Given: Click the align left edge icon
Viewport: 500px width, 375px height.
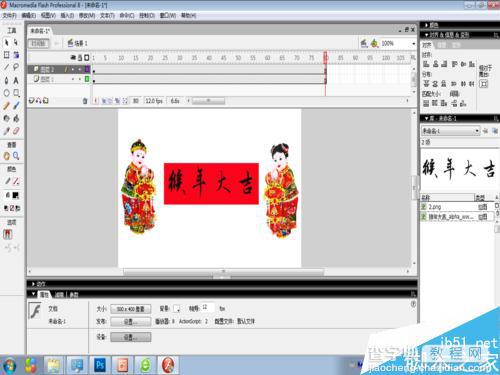Looking at the screenshot, I should pos(426,64).
